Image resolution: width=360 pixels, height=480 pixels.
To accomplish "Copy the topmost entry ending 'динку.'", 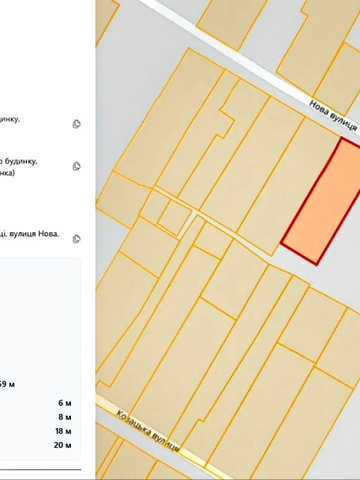I will tap(76, 124).
